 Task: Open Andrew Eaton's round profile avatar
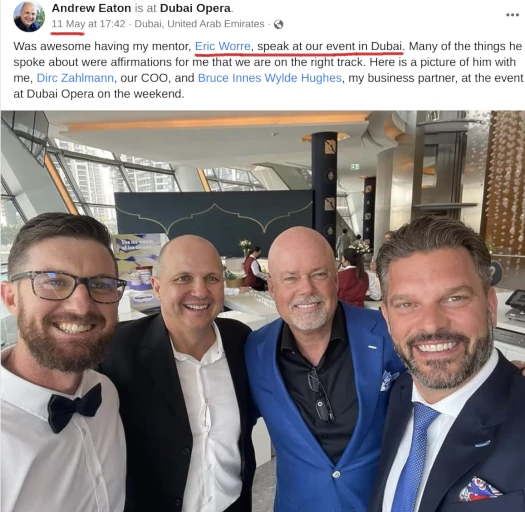(x=29, y=16)
